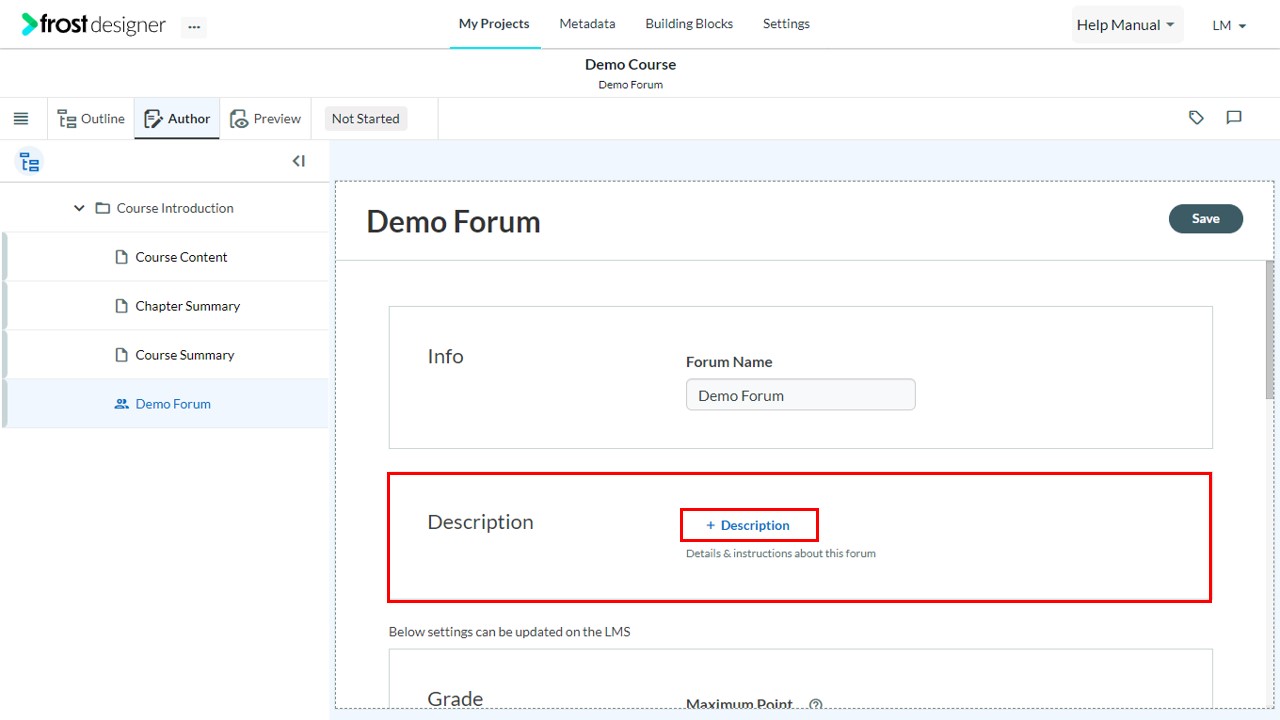Screen dimensions: 1280x720
Task: Switch to Outline view
Action: [x=91, y=118]
